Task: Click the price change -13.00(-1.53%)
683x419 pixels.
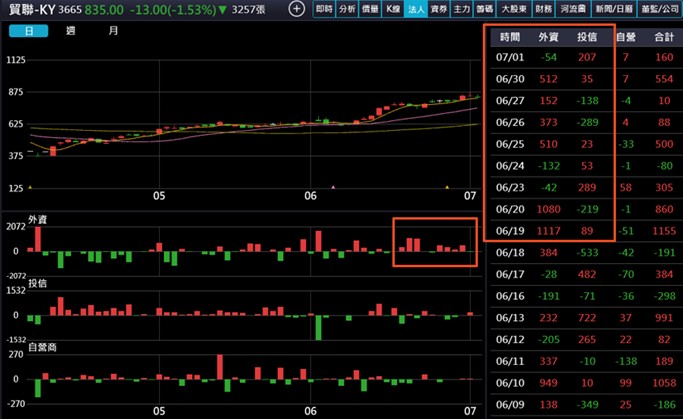Action: (x=173, y=10)
